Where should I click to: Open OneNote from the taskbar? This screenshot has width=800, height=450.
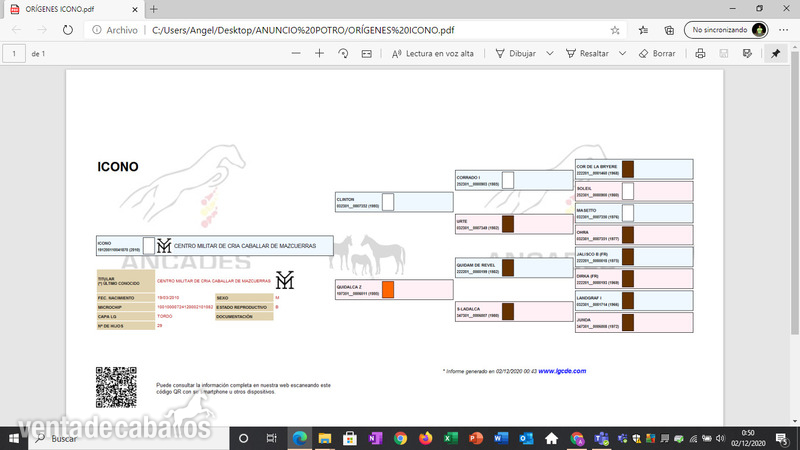[375, 438]
